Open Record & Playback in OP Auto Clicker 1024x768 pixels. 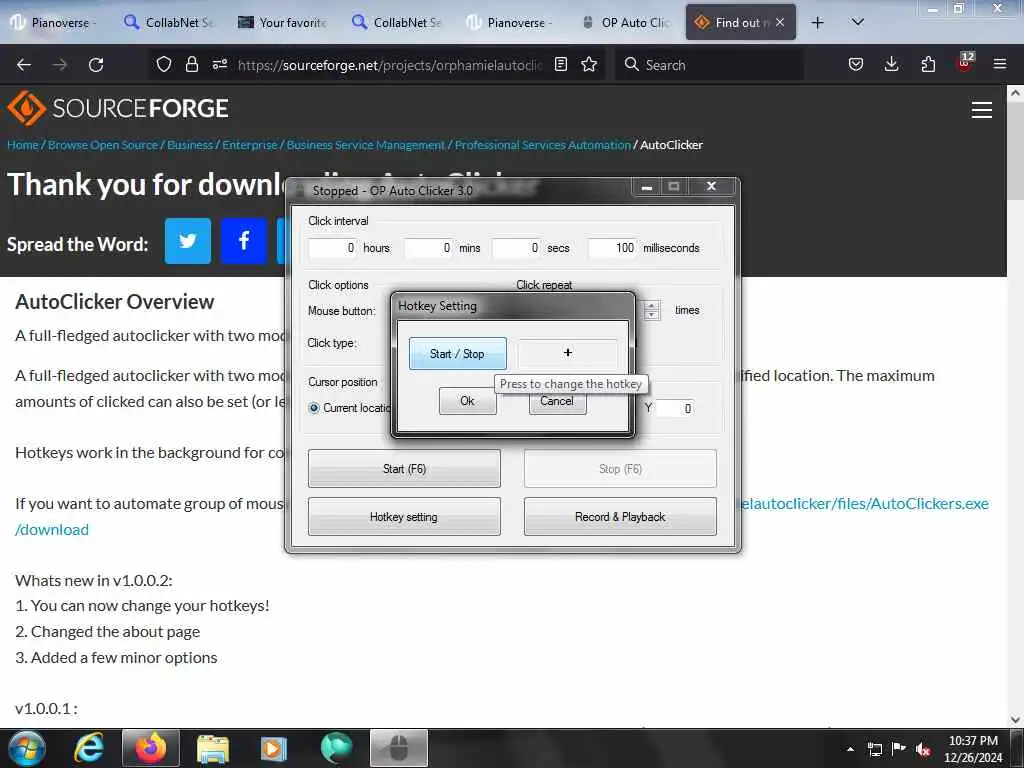620,517
